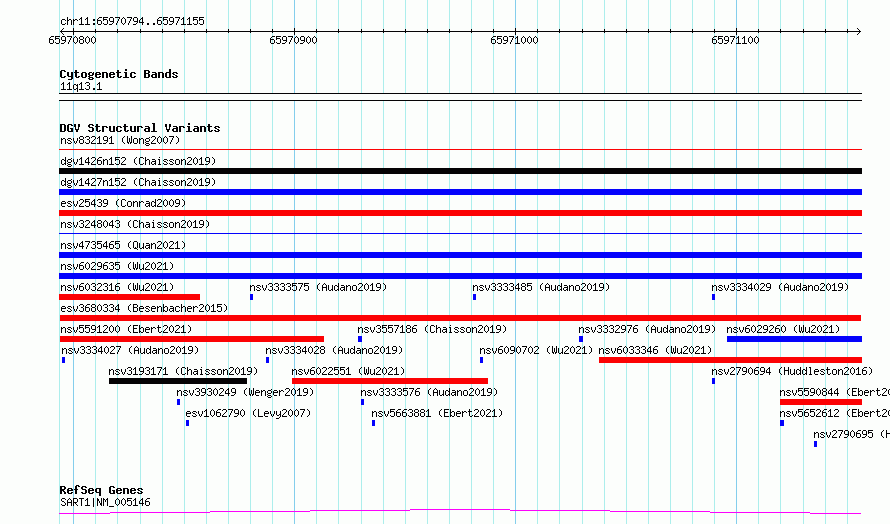The width and height of the screenshot is (890, 524).
Task: Open variant esv3680334 (Besenbacher2015)
Action: 144,308
